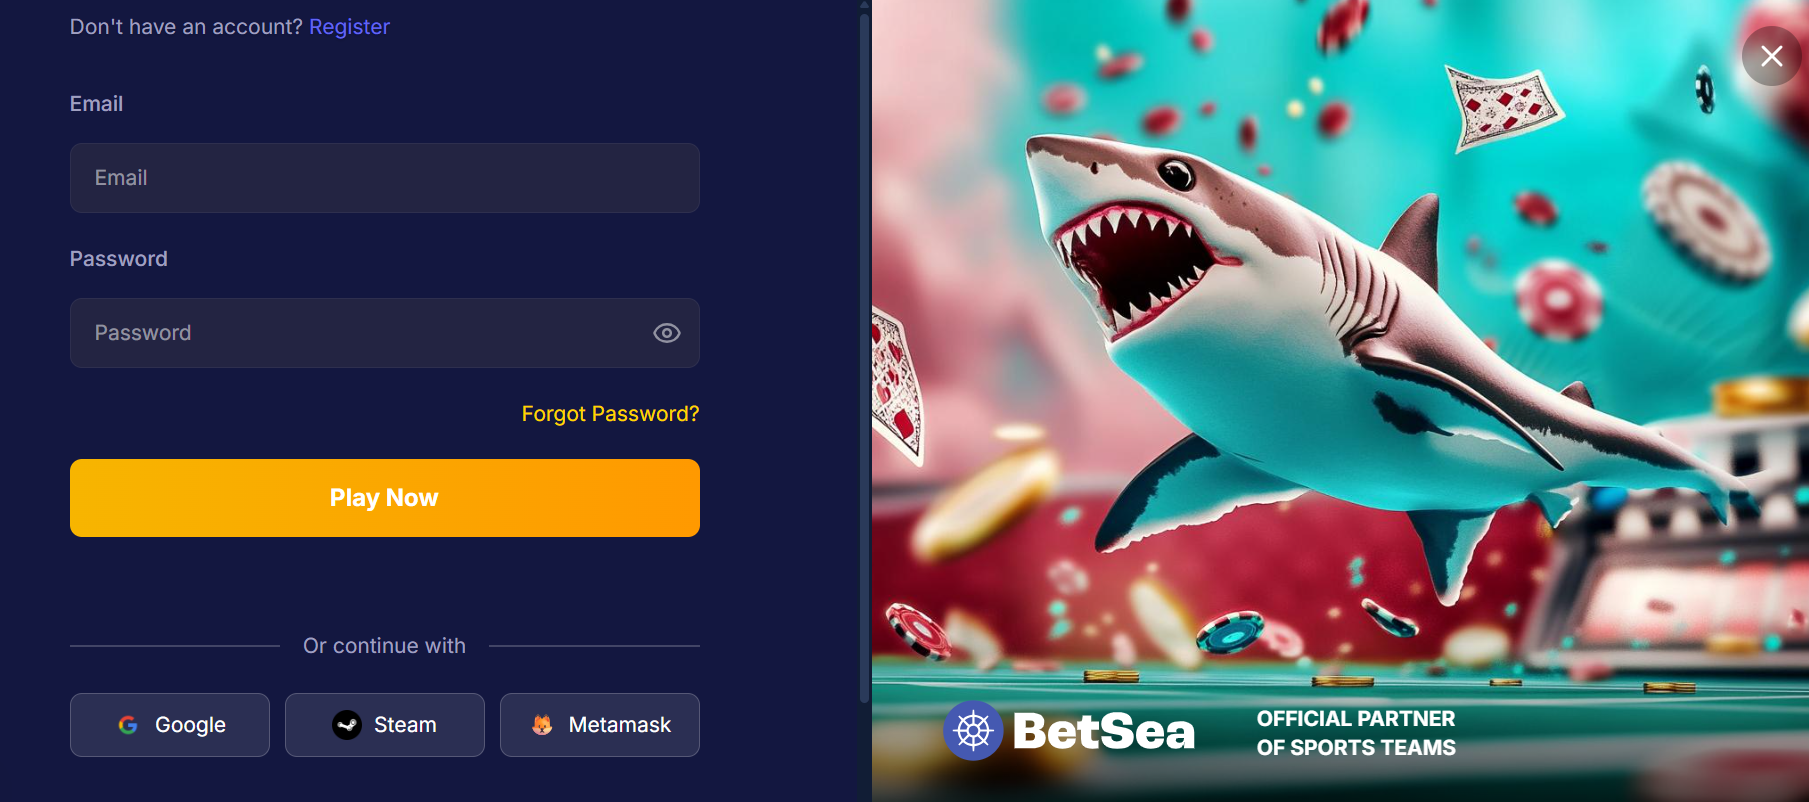
Task: Focus the Password input field
Action: pyautogui.click(x=385, y=333)
